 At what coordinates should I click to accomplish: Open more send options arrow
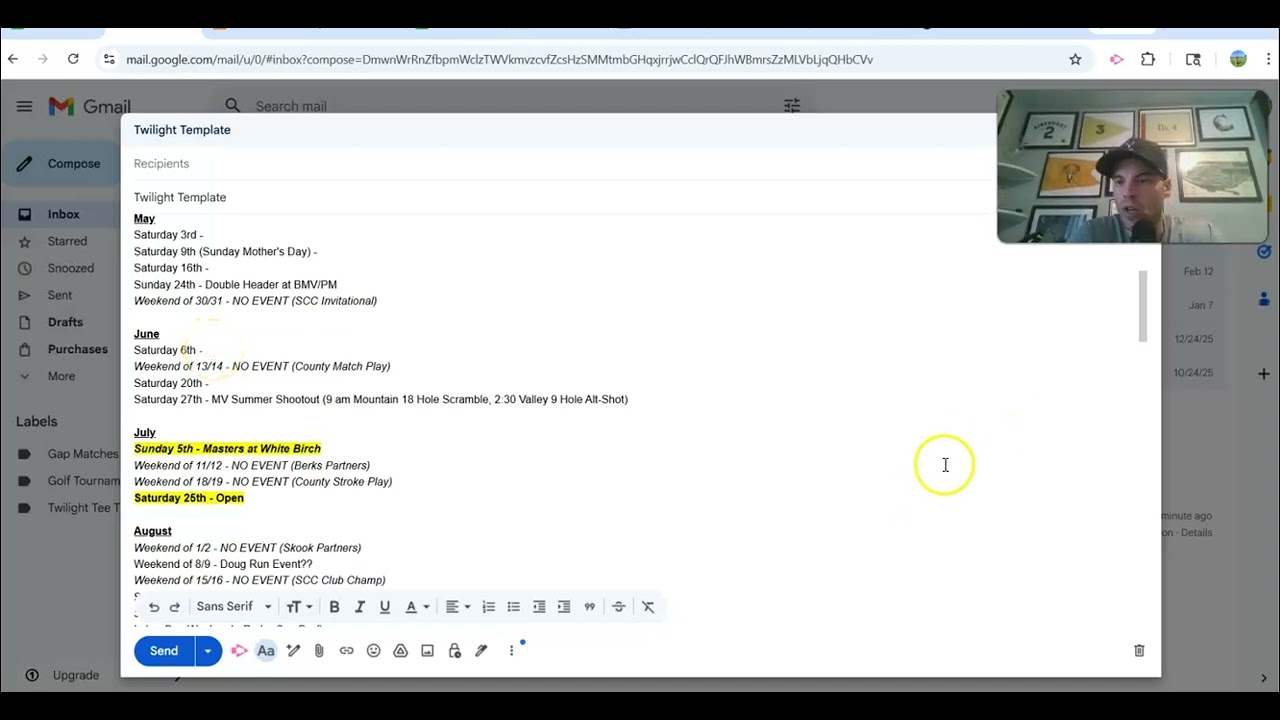pos(208,651)
